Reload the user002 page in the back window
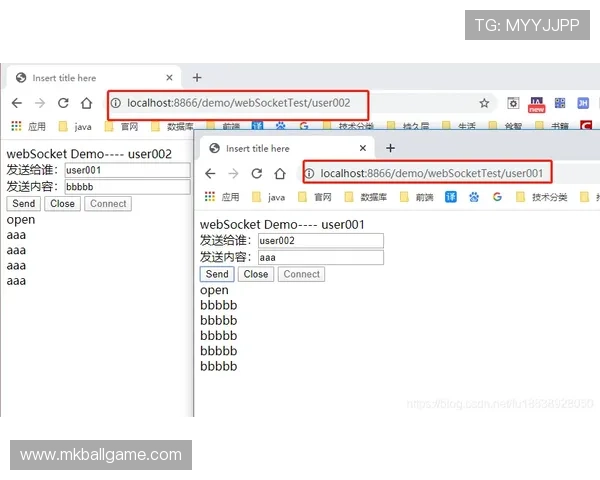Viewport: 600px width, 480px height. pos(63,103)
